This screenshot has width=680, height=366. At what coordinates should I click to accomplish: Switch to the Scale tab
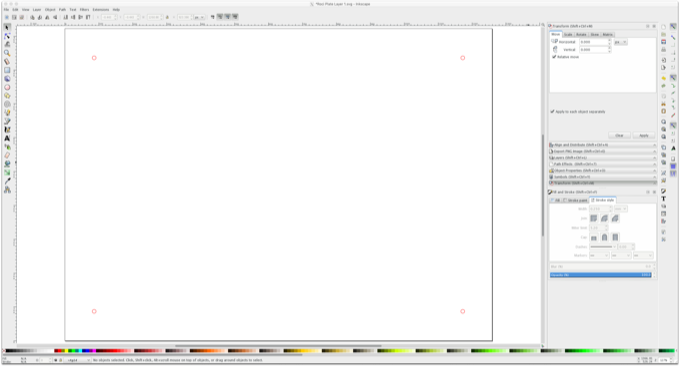point(568,35)
